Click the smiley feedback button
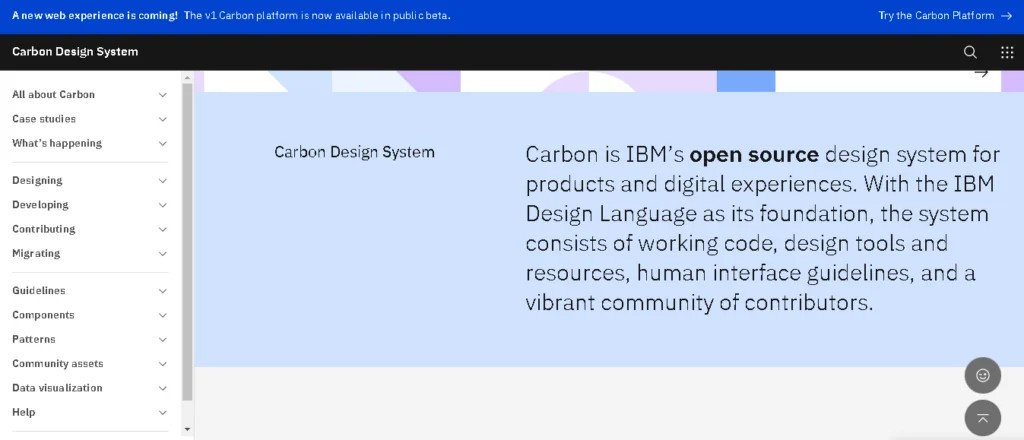 point(982,375)
